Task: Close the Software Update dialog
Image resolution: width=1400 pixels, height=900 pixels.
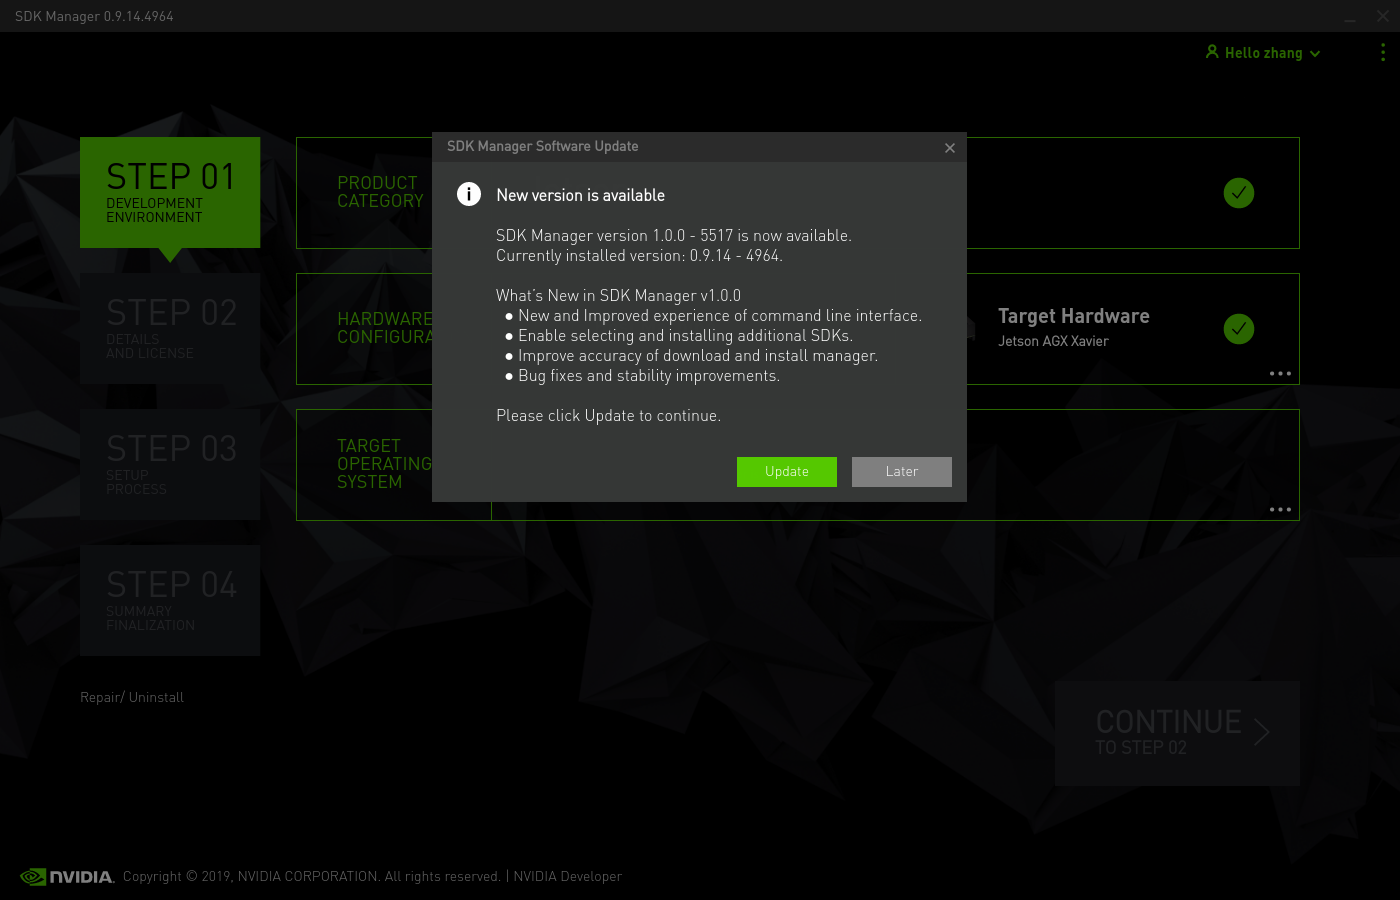Action: point(950,148)
